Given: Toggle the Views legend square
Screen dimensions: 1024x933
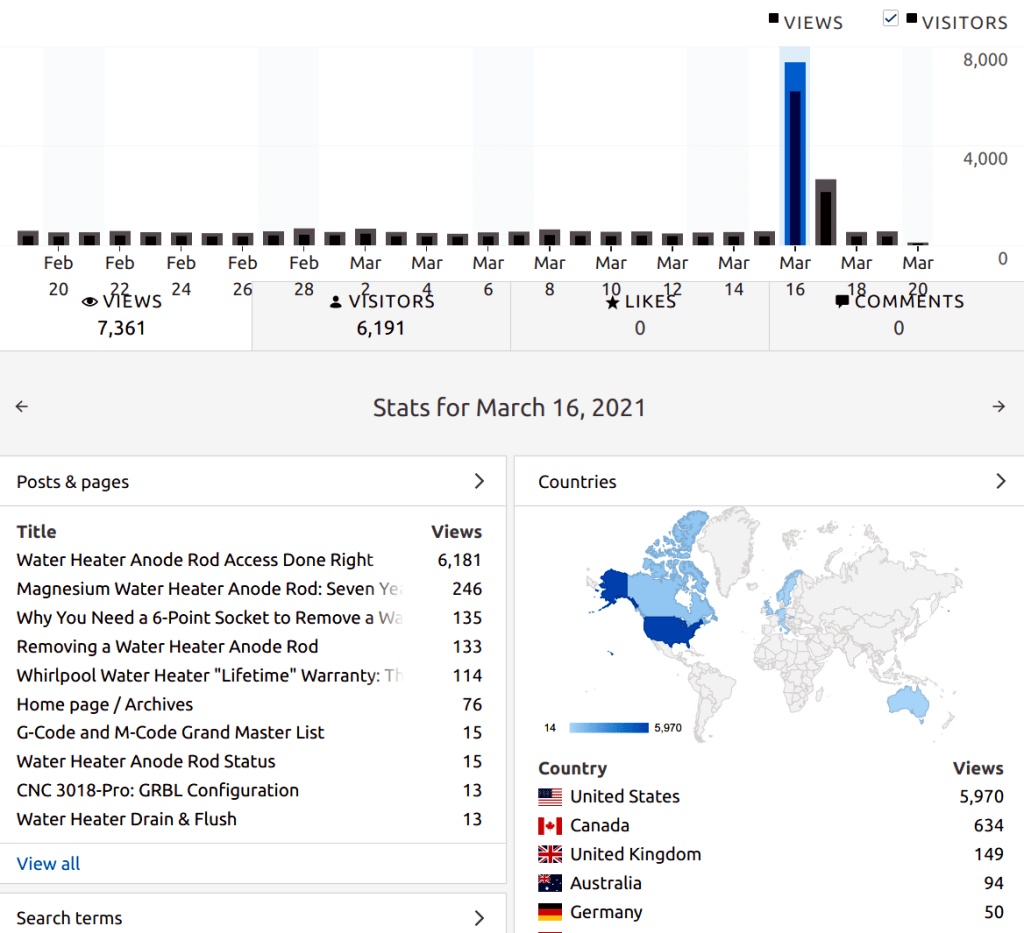Looking at the screenshot, I should [x=773, y=19].
